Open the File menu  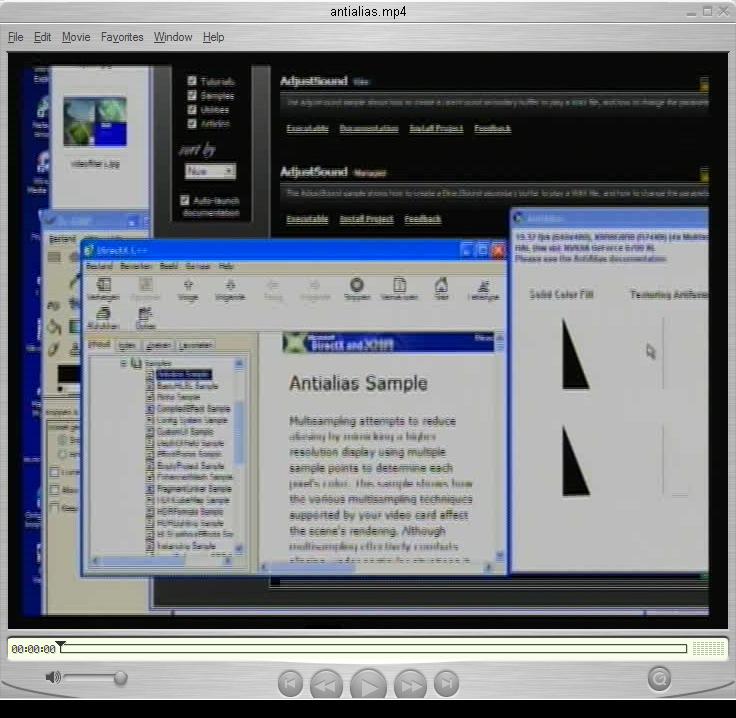(15, 37)
